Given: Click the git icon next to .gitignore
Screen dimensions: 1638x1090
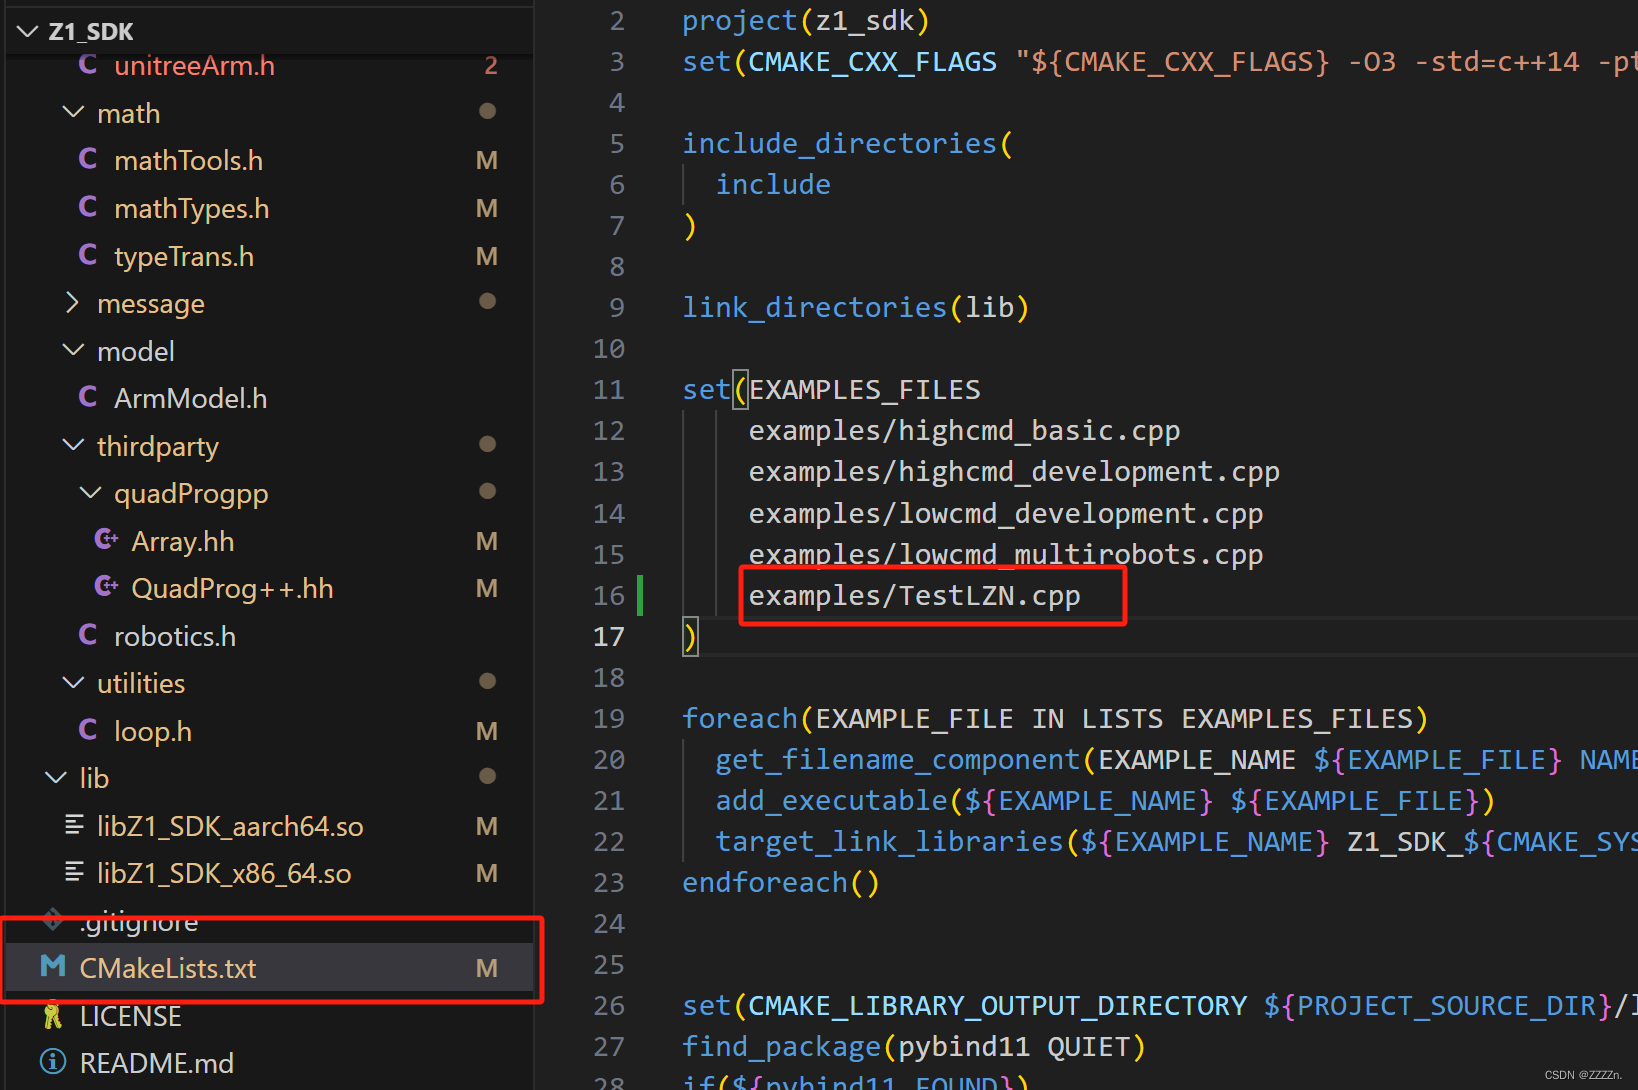Looking at the screenshot, I should coord(53,920).
